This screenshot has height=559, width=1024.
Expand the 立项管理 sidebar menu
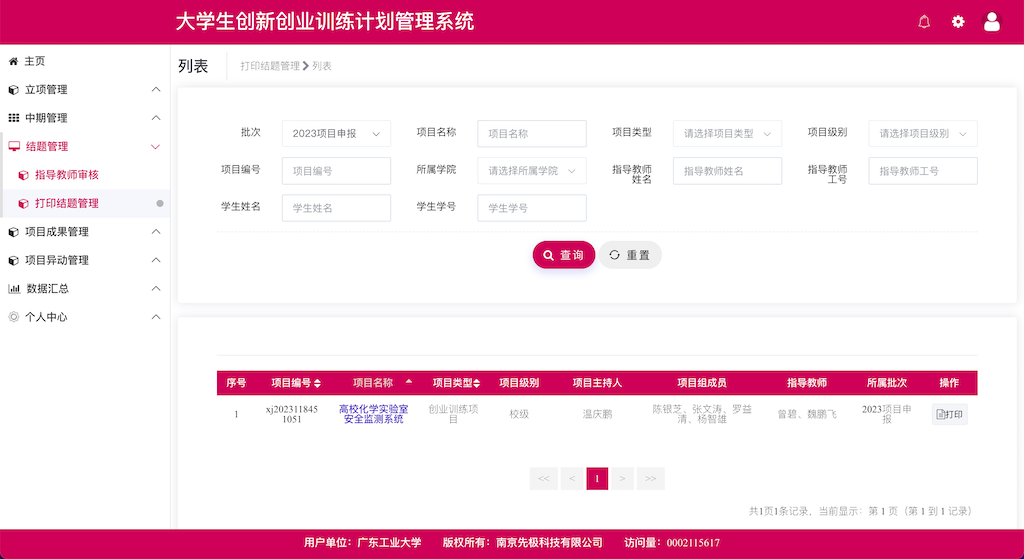coord(84,90)
